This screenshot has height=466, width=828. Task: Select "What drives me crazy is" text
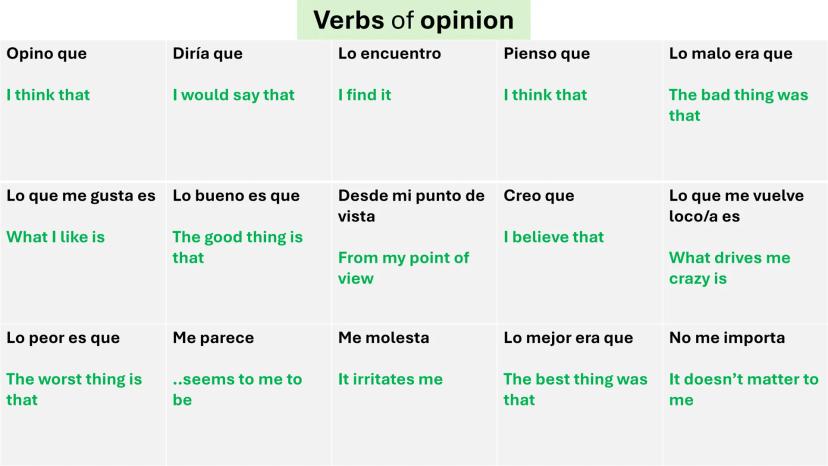tap(729, 268)
